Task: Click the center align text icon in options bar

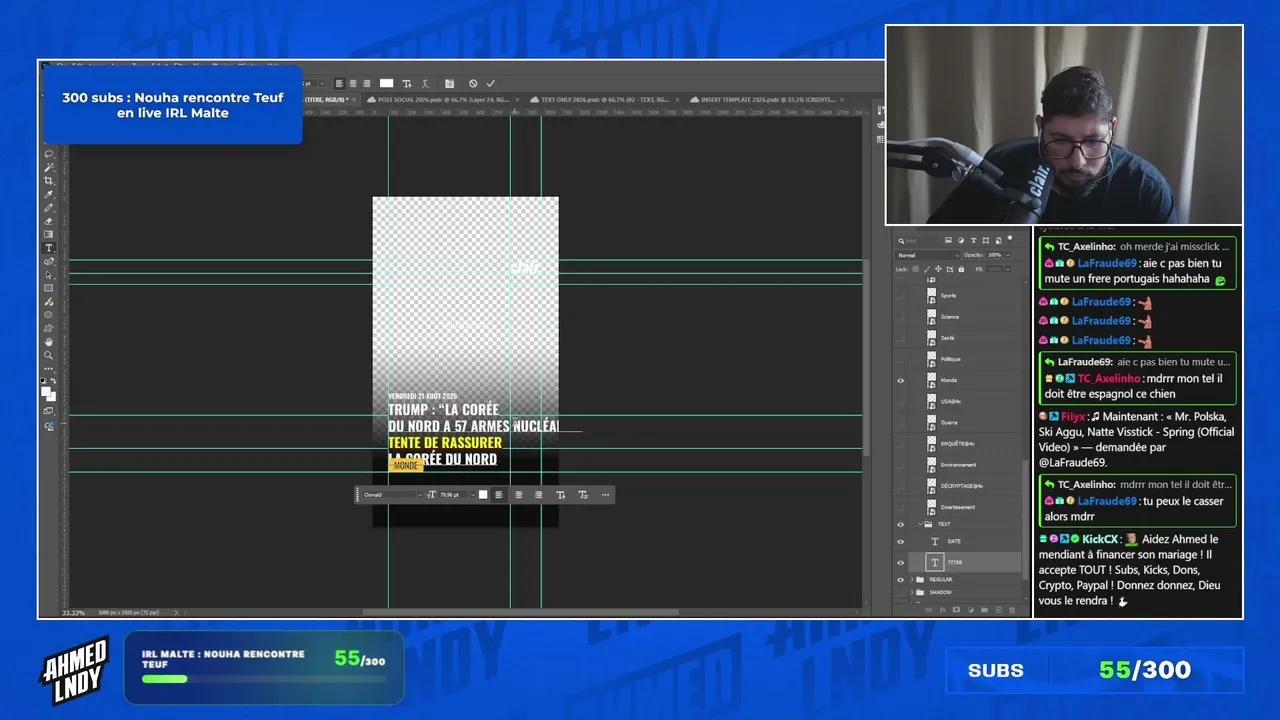Action: click(x=353, y=84)
